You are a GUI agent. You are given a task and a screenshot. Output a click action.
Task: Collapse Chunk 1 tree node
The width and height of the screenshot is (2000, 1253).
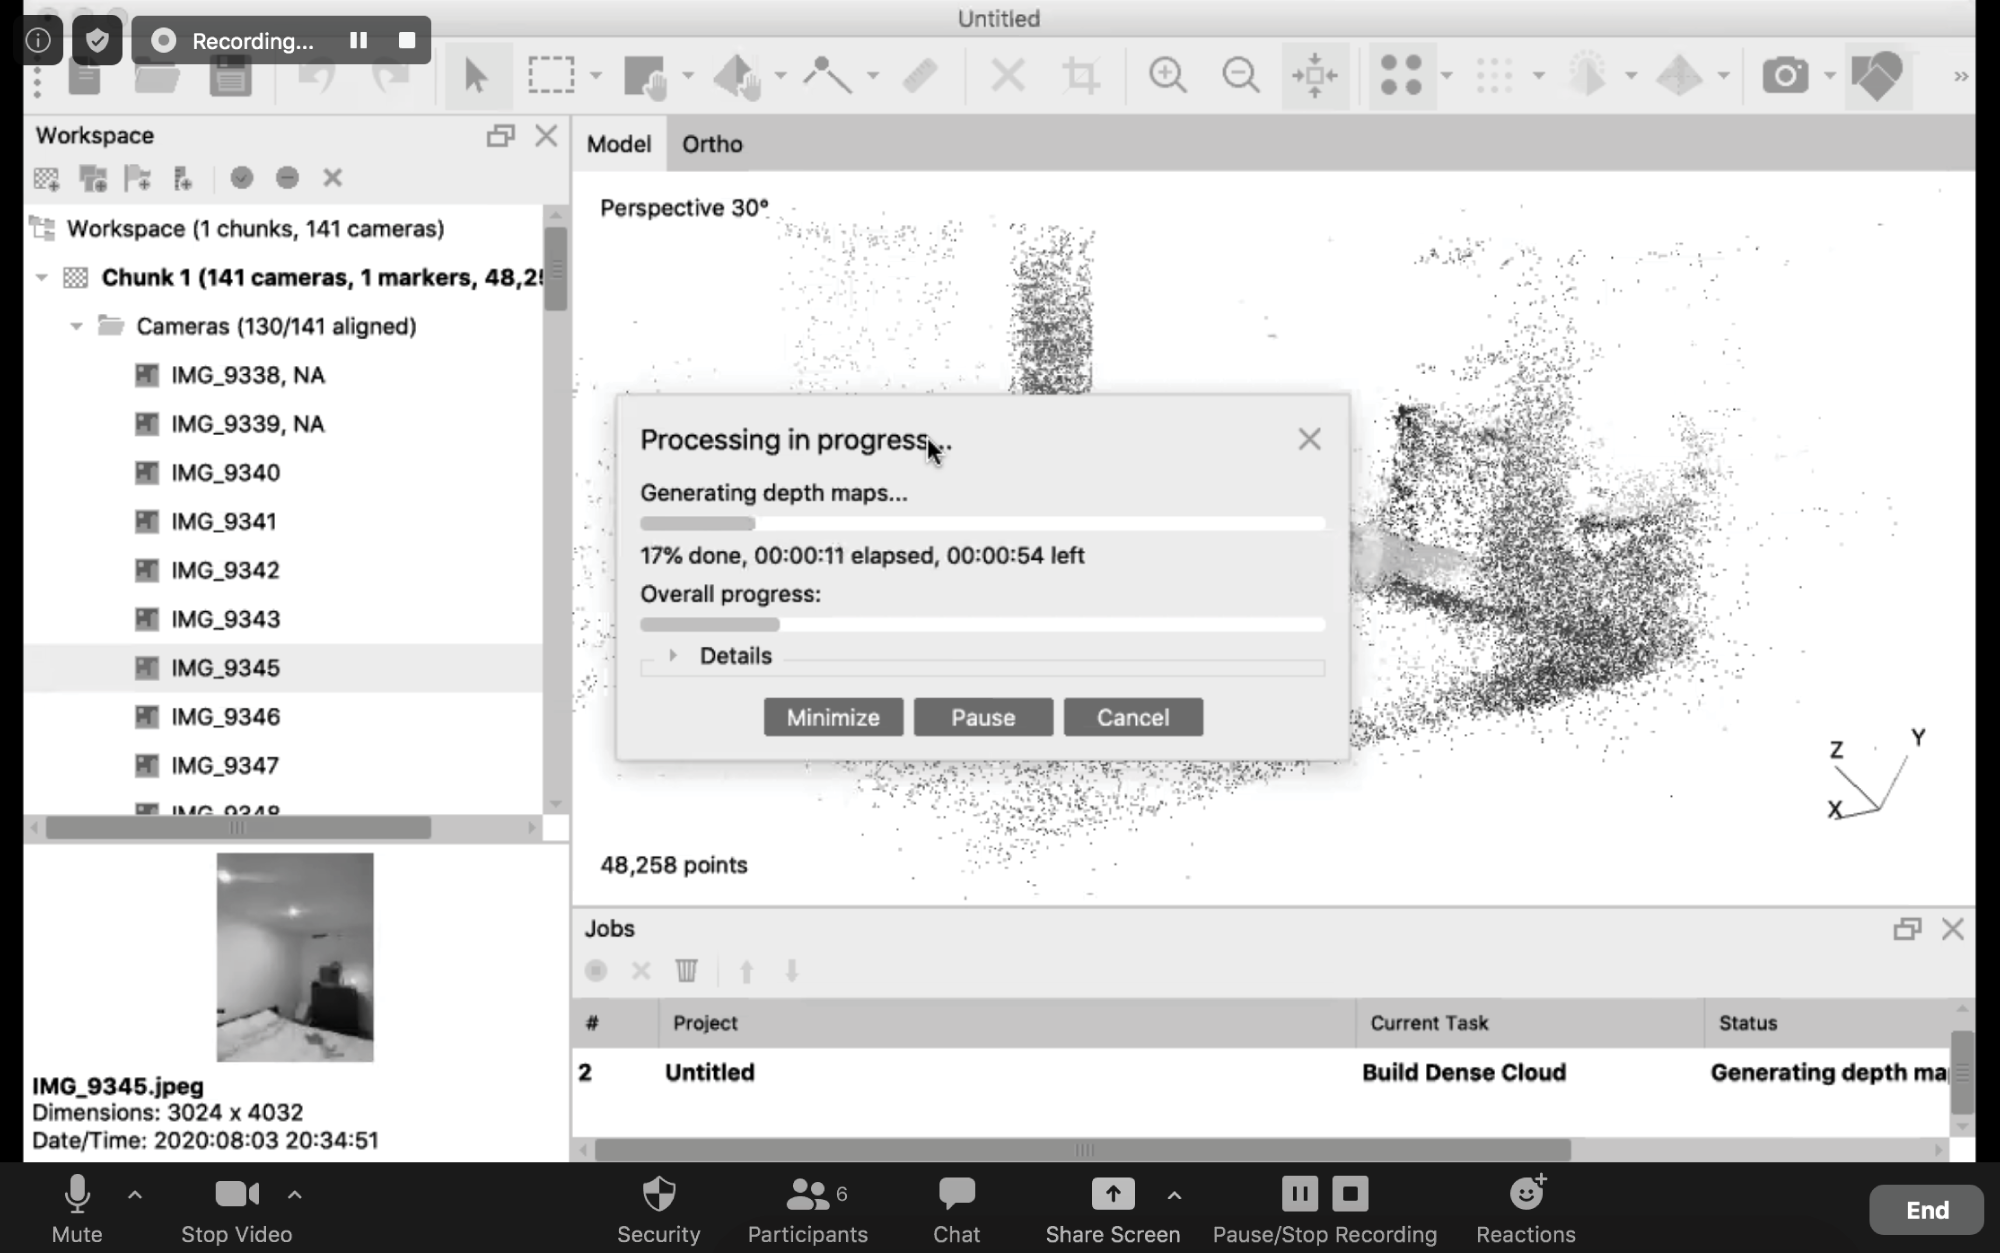coord(42,277)
